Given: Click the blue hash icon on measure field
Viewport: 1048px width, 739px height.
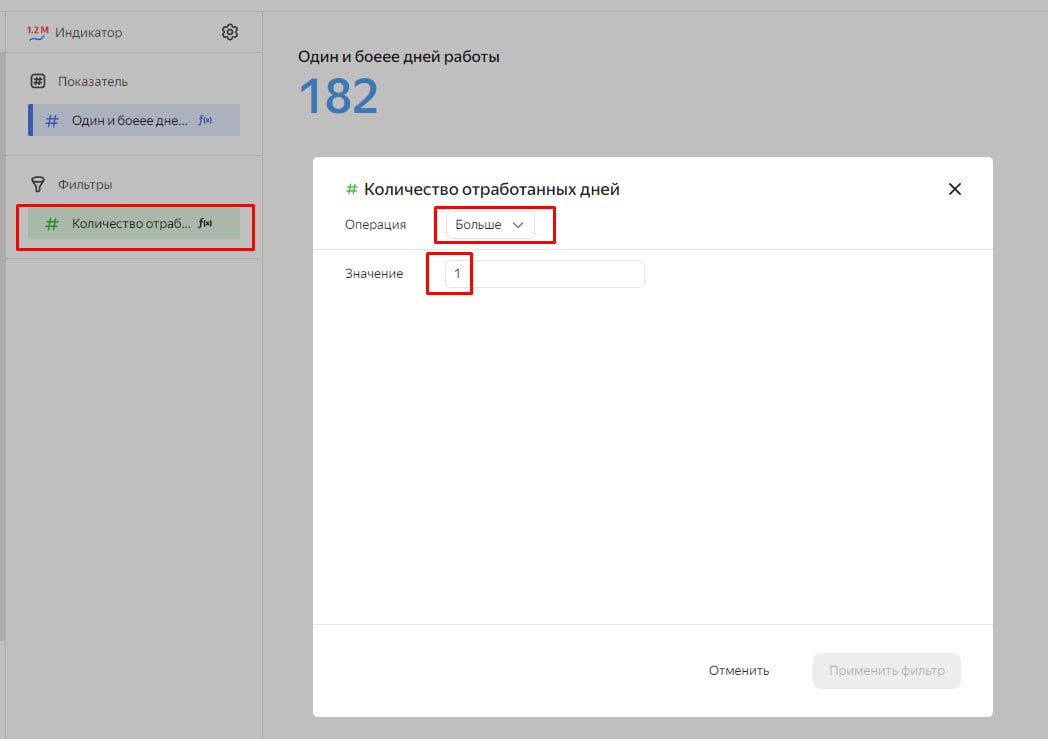Looking at the screenshot, I should click(x=51, y=121).
